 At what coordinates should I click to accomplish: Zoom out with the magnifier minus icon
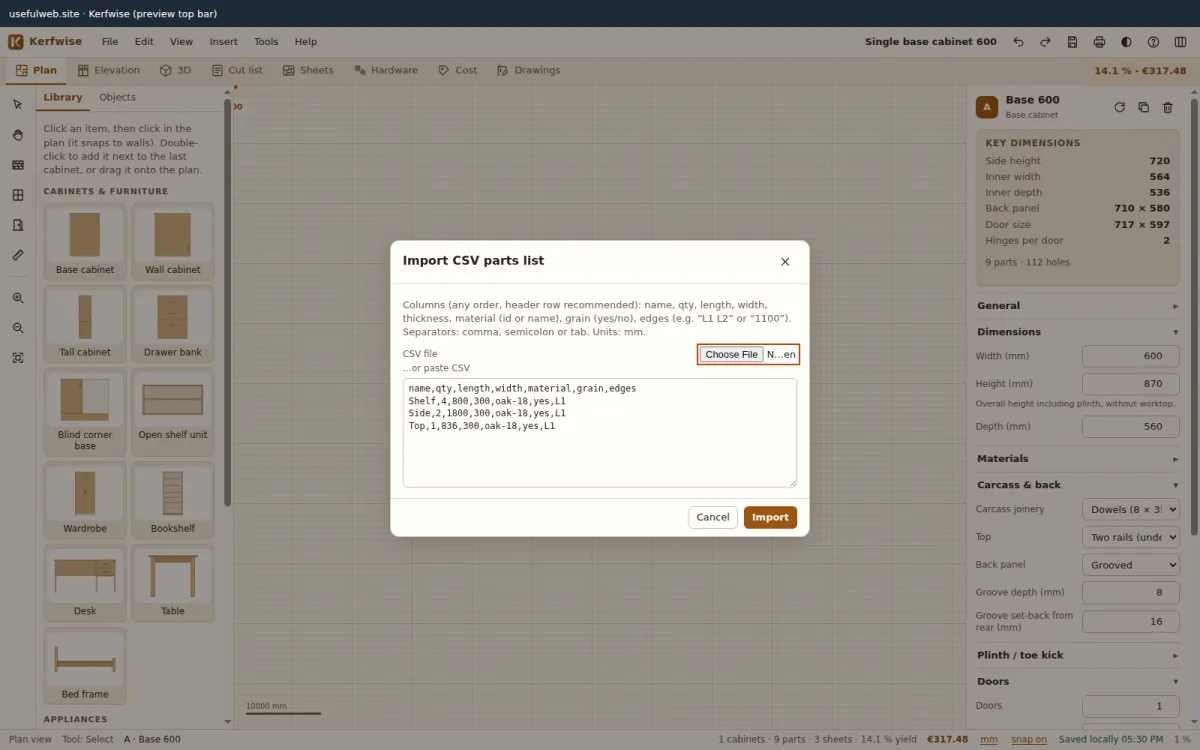pyautogui.click(x=18, y=328)
